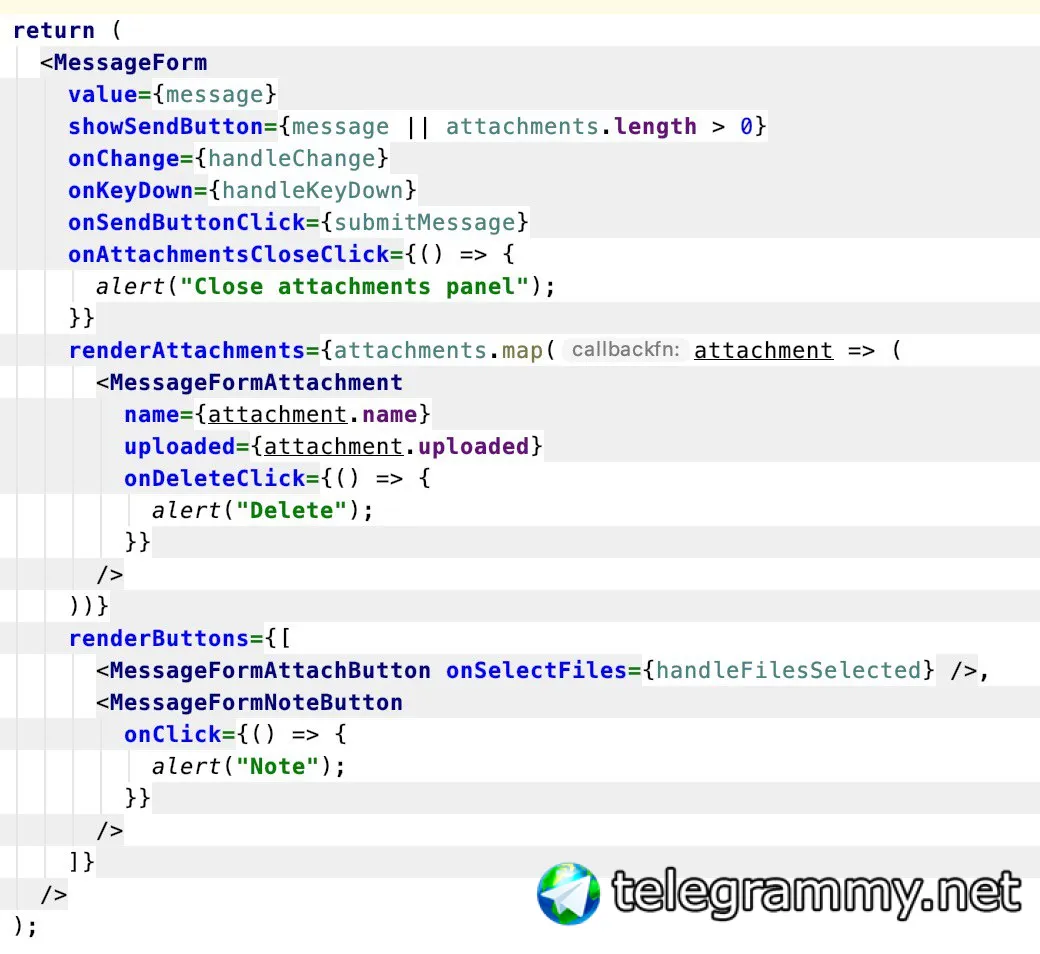Select the 'value' attribute name
The width and height of the screenshot is (1040, 954).
point(103,94)
